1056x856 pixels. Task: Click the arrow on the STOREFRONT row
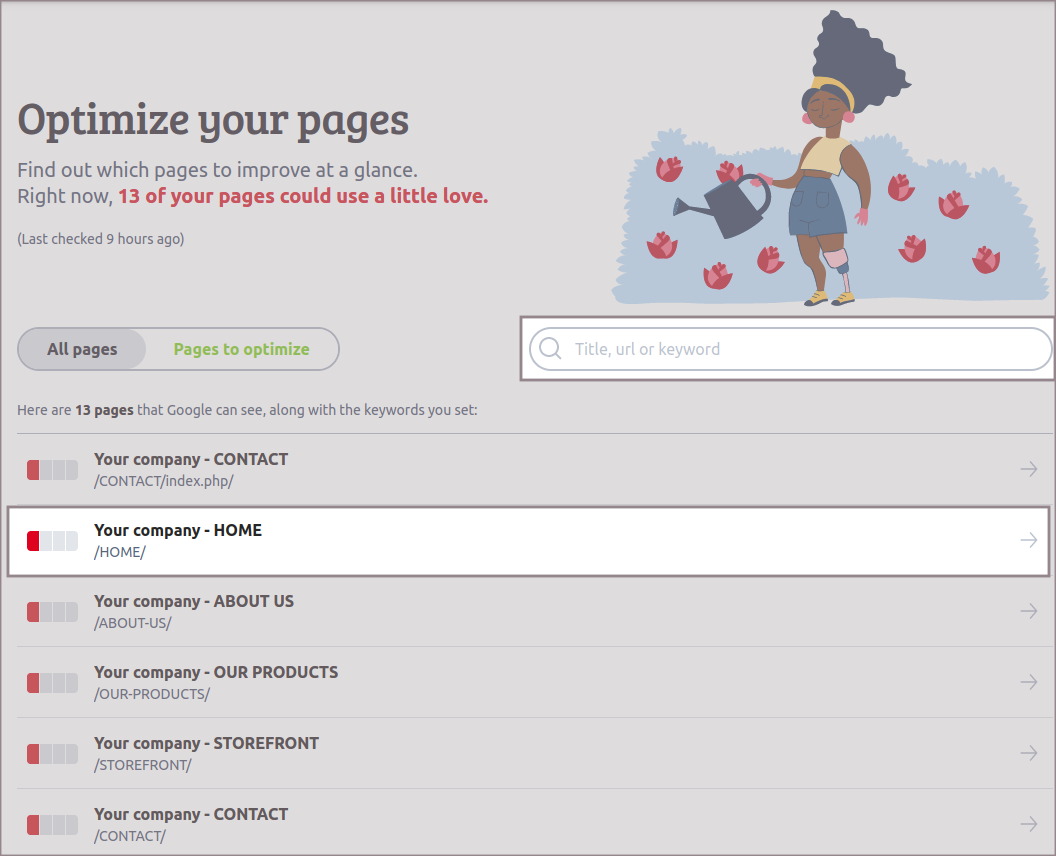pyautogui.click(x=1028, y=753)
